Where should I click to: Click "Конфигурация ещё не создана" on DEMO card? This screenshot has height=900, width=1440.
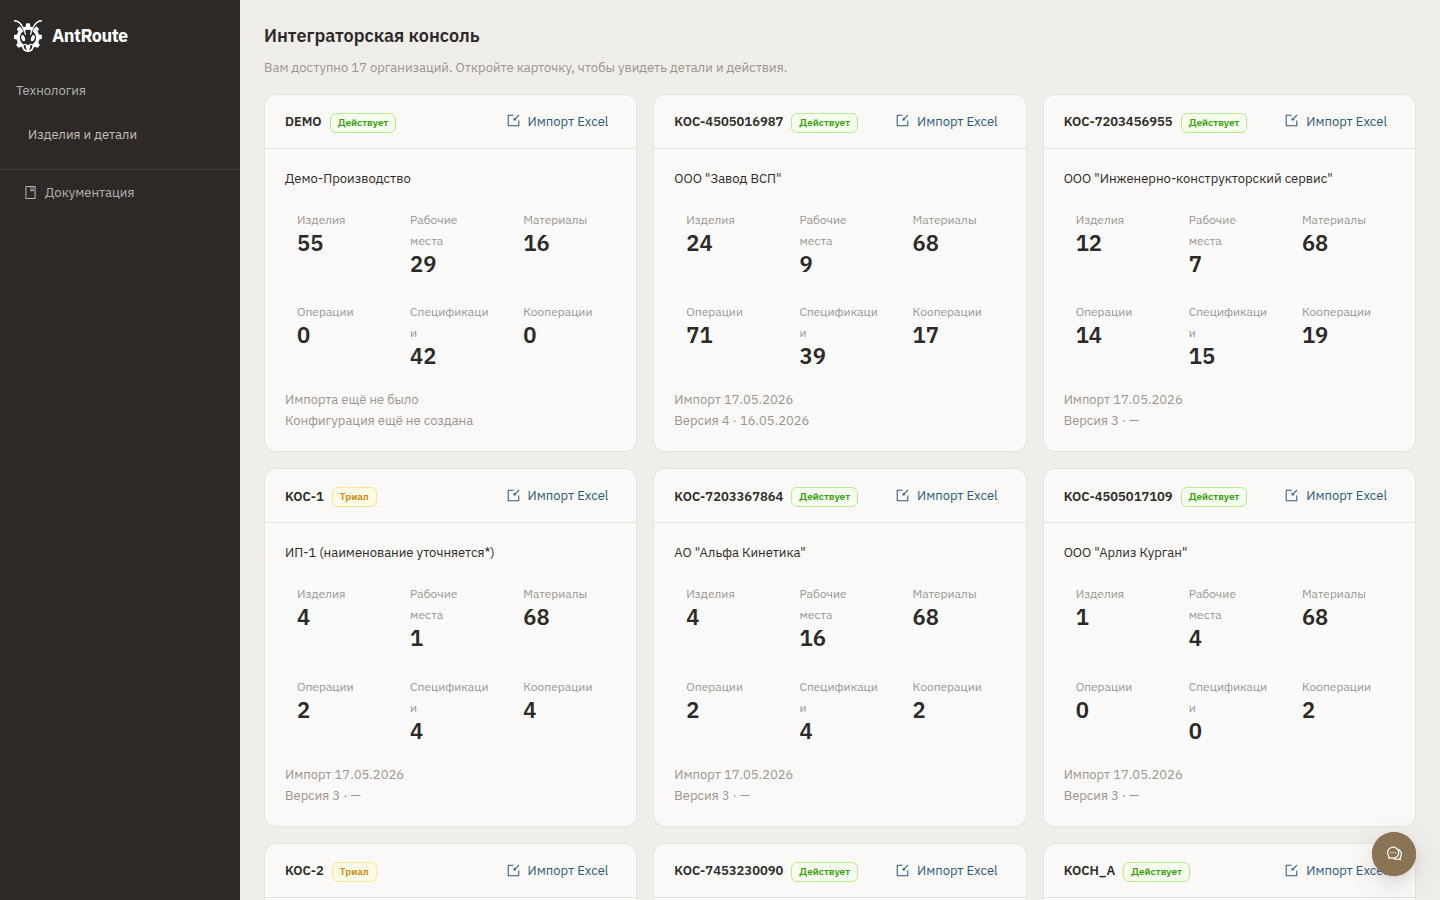tap(379, 420)
